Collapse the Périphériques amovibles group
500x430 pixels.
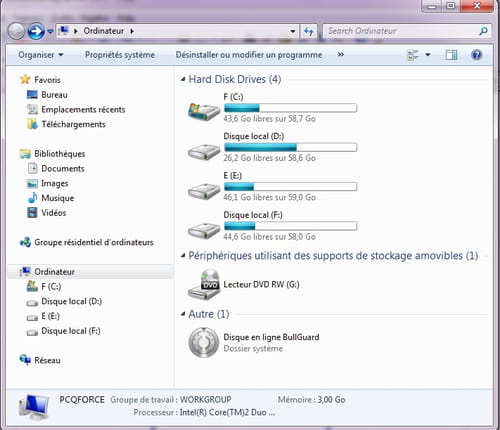183,256
